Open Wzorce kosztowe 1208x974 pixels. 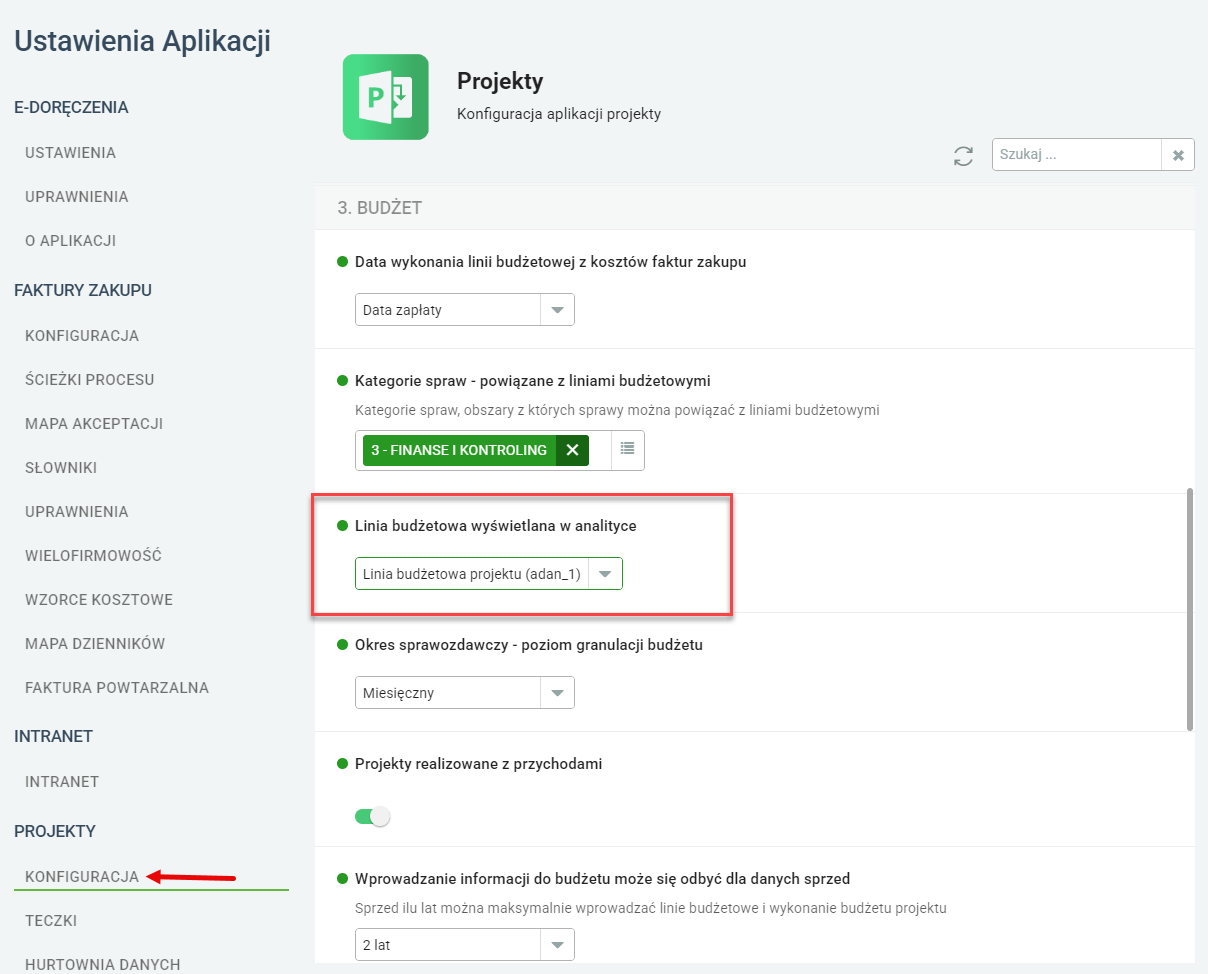[99, 600]
